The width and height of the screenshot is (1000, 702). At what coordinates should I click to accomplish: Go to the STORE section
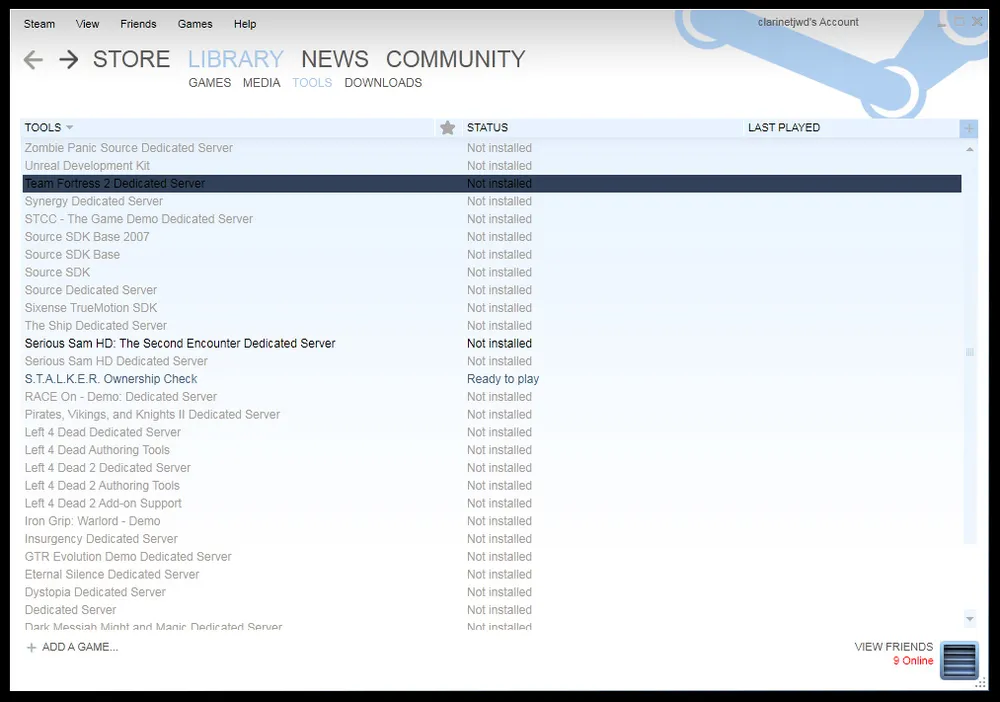pyautogui.click(x=131, y=60)
